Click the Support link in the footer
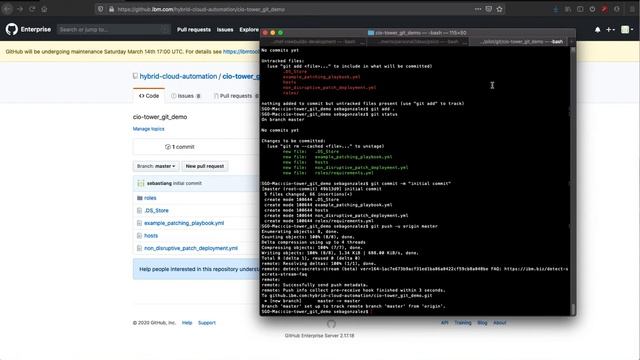640x360 pixels. [207, 323]
